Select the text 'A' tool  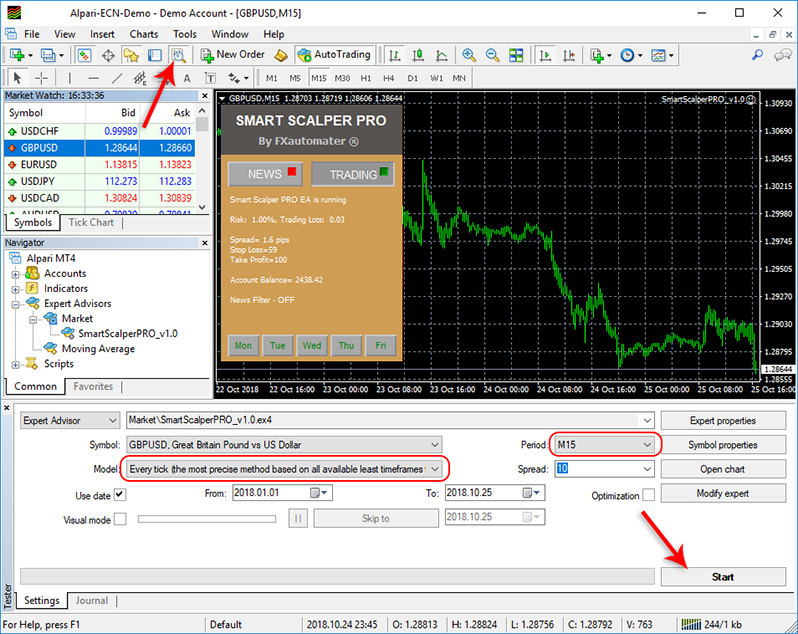(187, 78)
